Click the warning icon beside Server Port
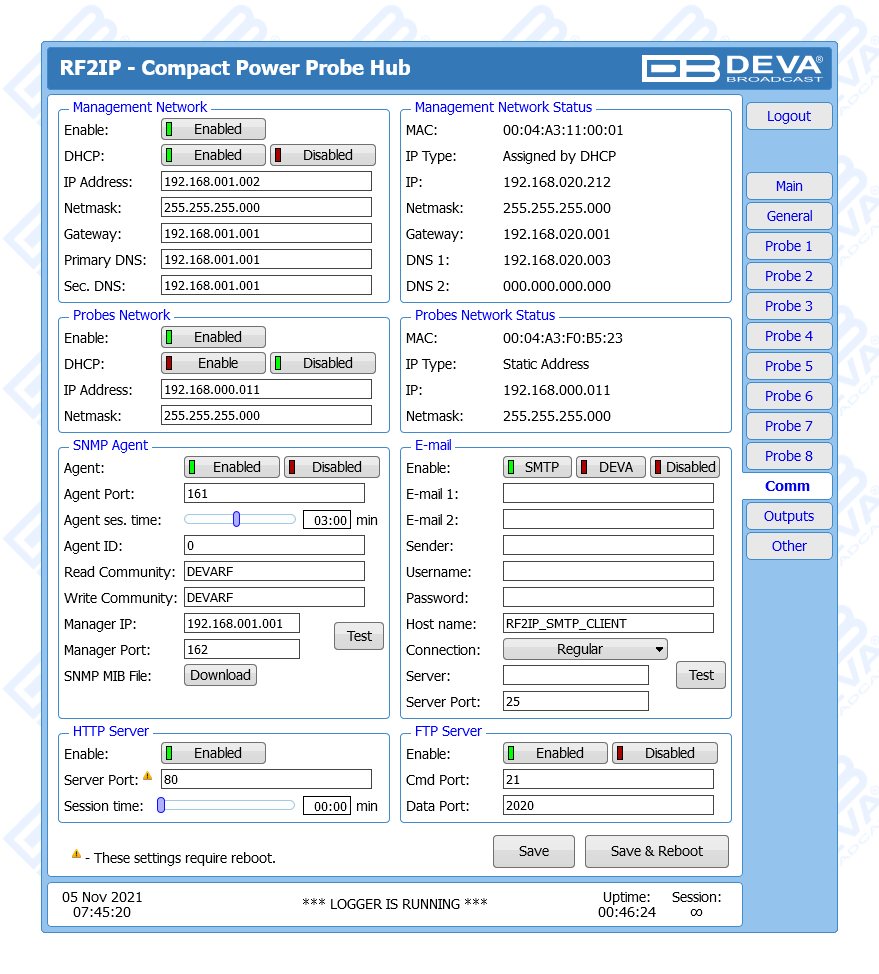The image size is (879, 974). point(148,776)
